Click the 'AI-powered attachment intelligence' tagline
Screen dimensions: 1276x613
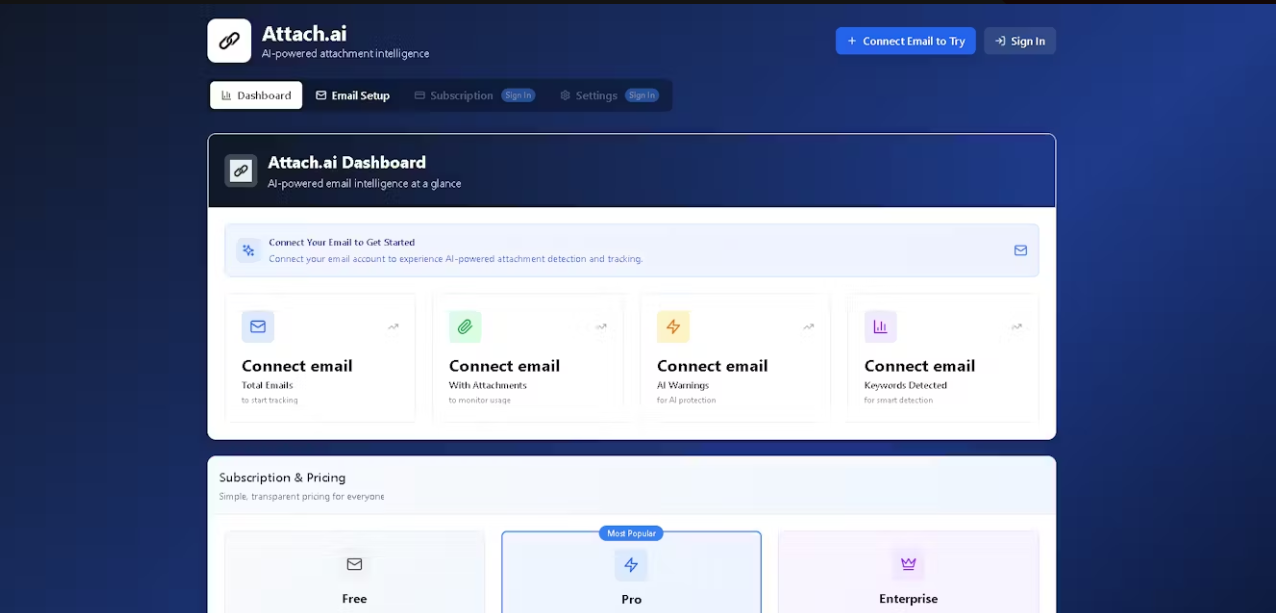345,53
